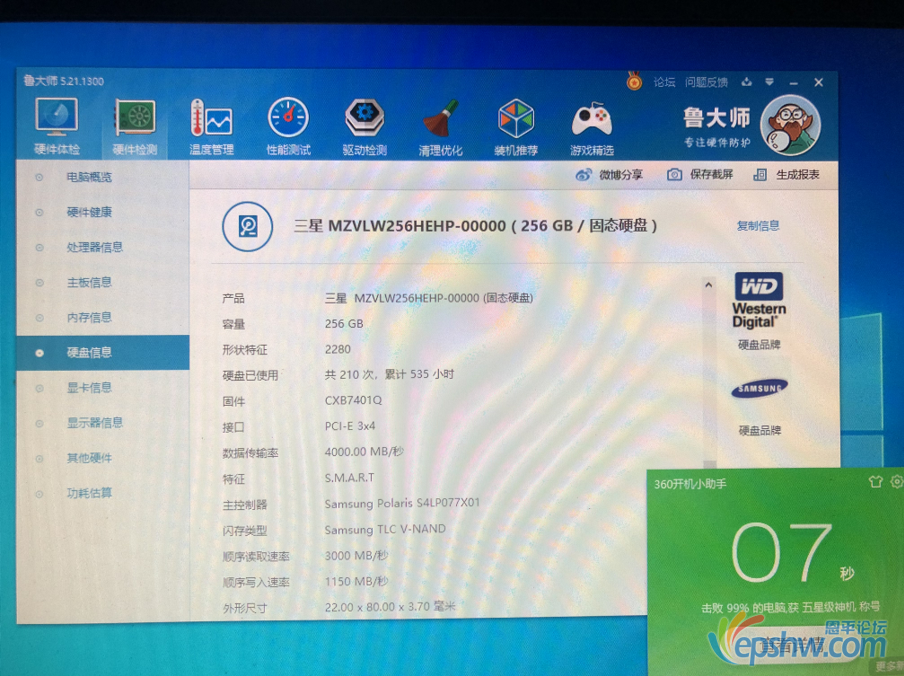The image size is (904, 676).
Task: Click the feature value S.M.A.R.T
Action: 349,478
